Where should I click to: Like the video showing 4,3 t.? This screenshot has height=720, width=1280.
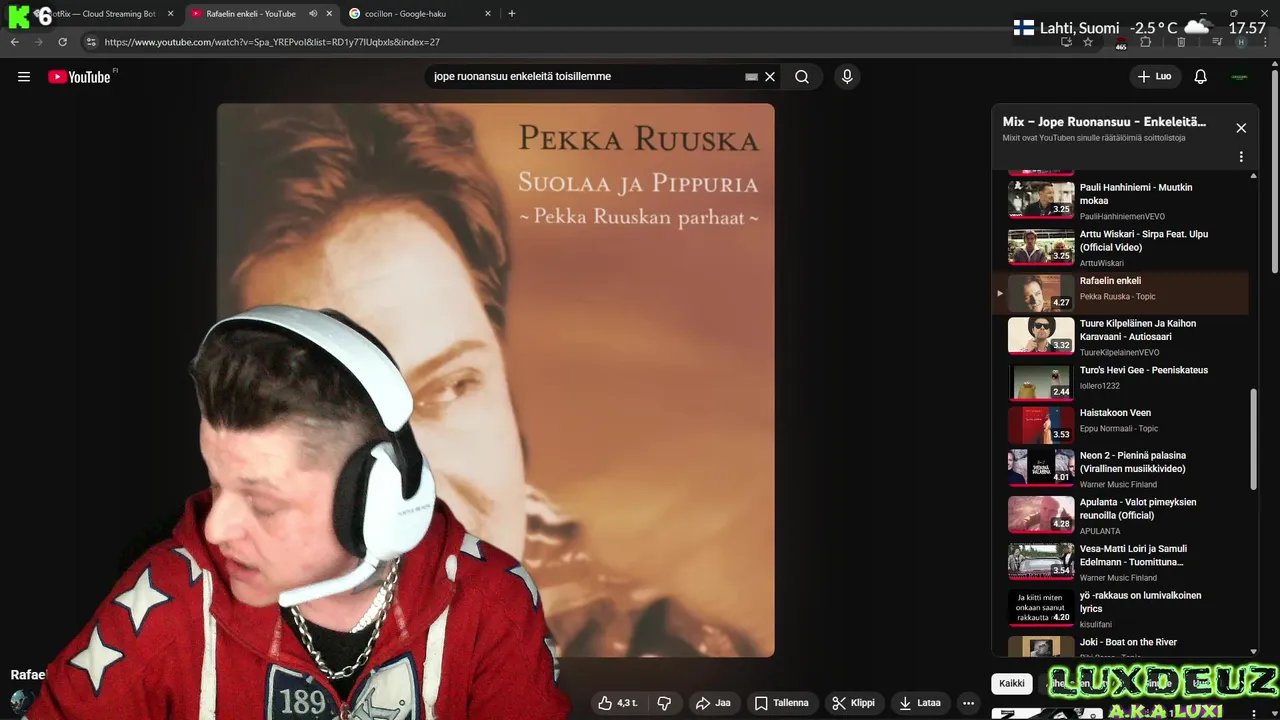point(618,703)
